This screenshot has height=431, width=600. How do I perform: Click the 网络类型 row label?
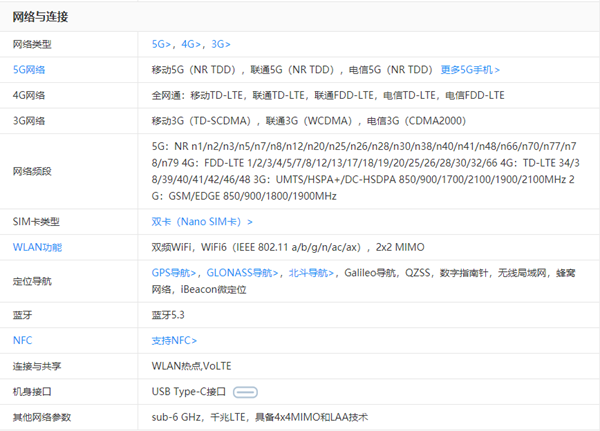pos(31,45)
